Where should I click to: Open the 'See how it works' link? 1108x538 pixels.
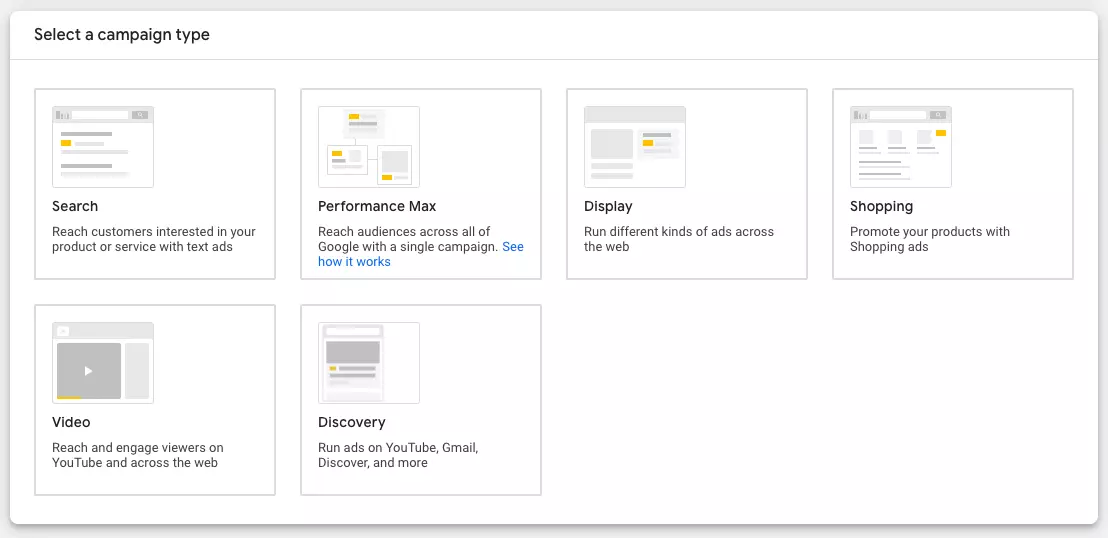(x=354, y=261)
